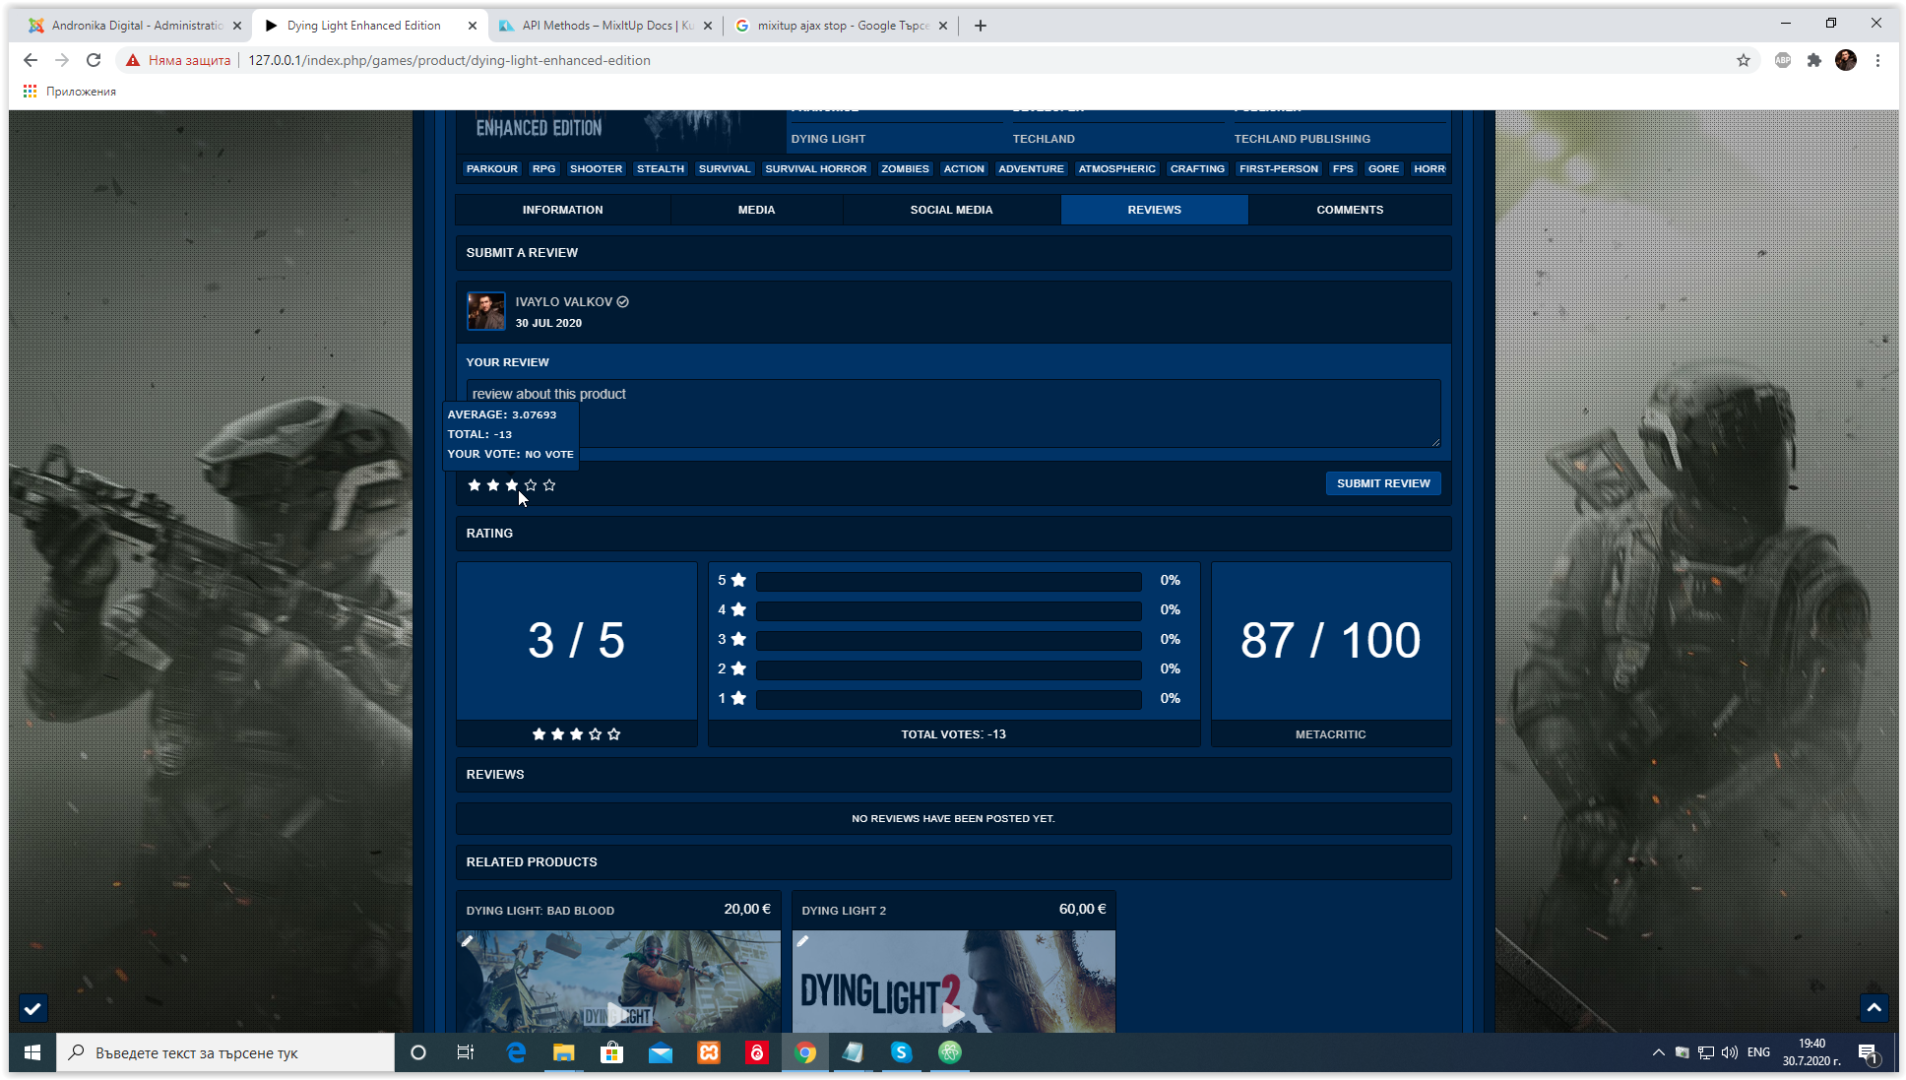Open the Приложения apps shortcut
This screenshot has height=1080, width=1906.
click(69, 91)
